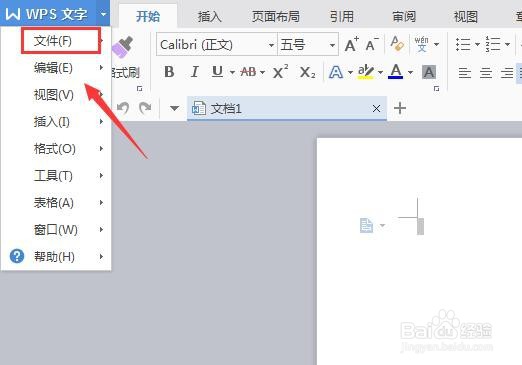This screenshot has height=365, width=522.
Task: Open the font dialog launcher
Action: [436, 89]
